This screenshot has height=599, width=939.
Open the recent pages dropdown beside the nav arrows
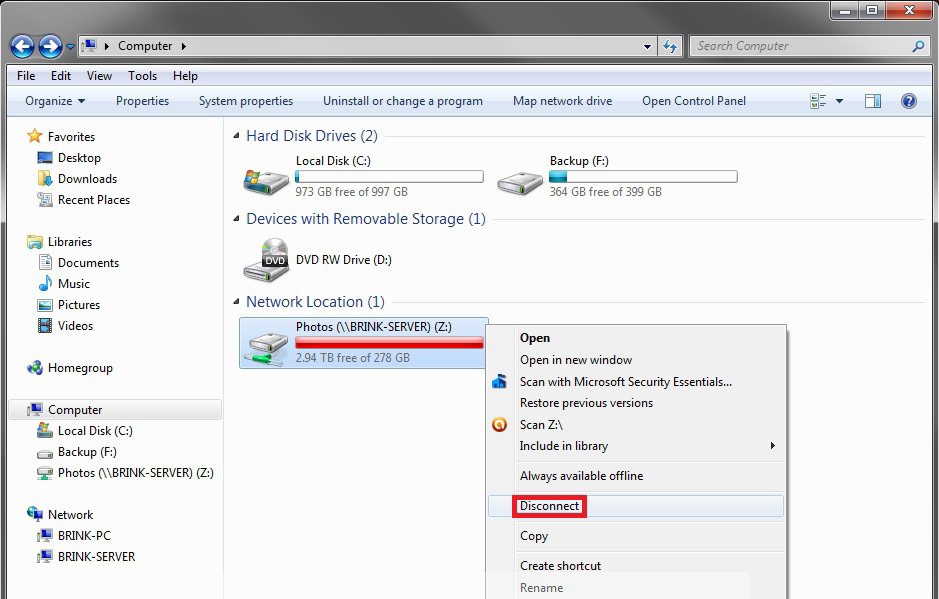tap(70, 47)
